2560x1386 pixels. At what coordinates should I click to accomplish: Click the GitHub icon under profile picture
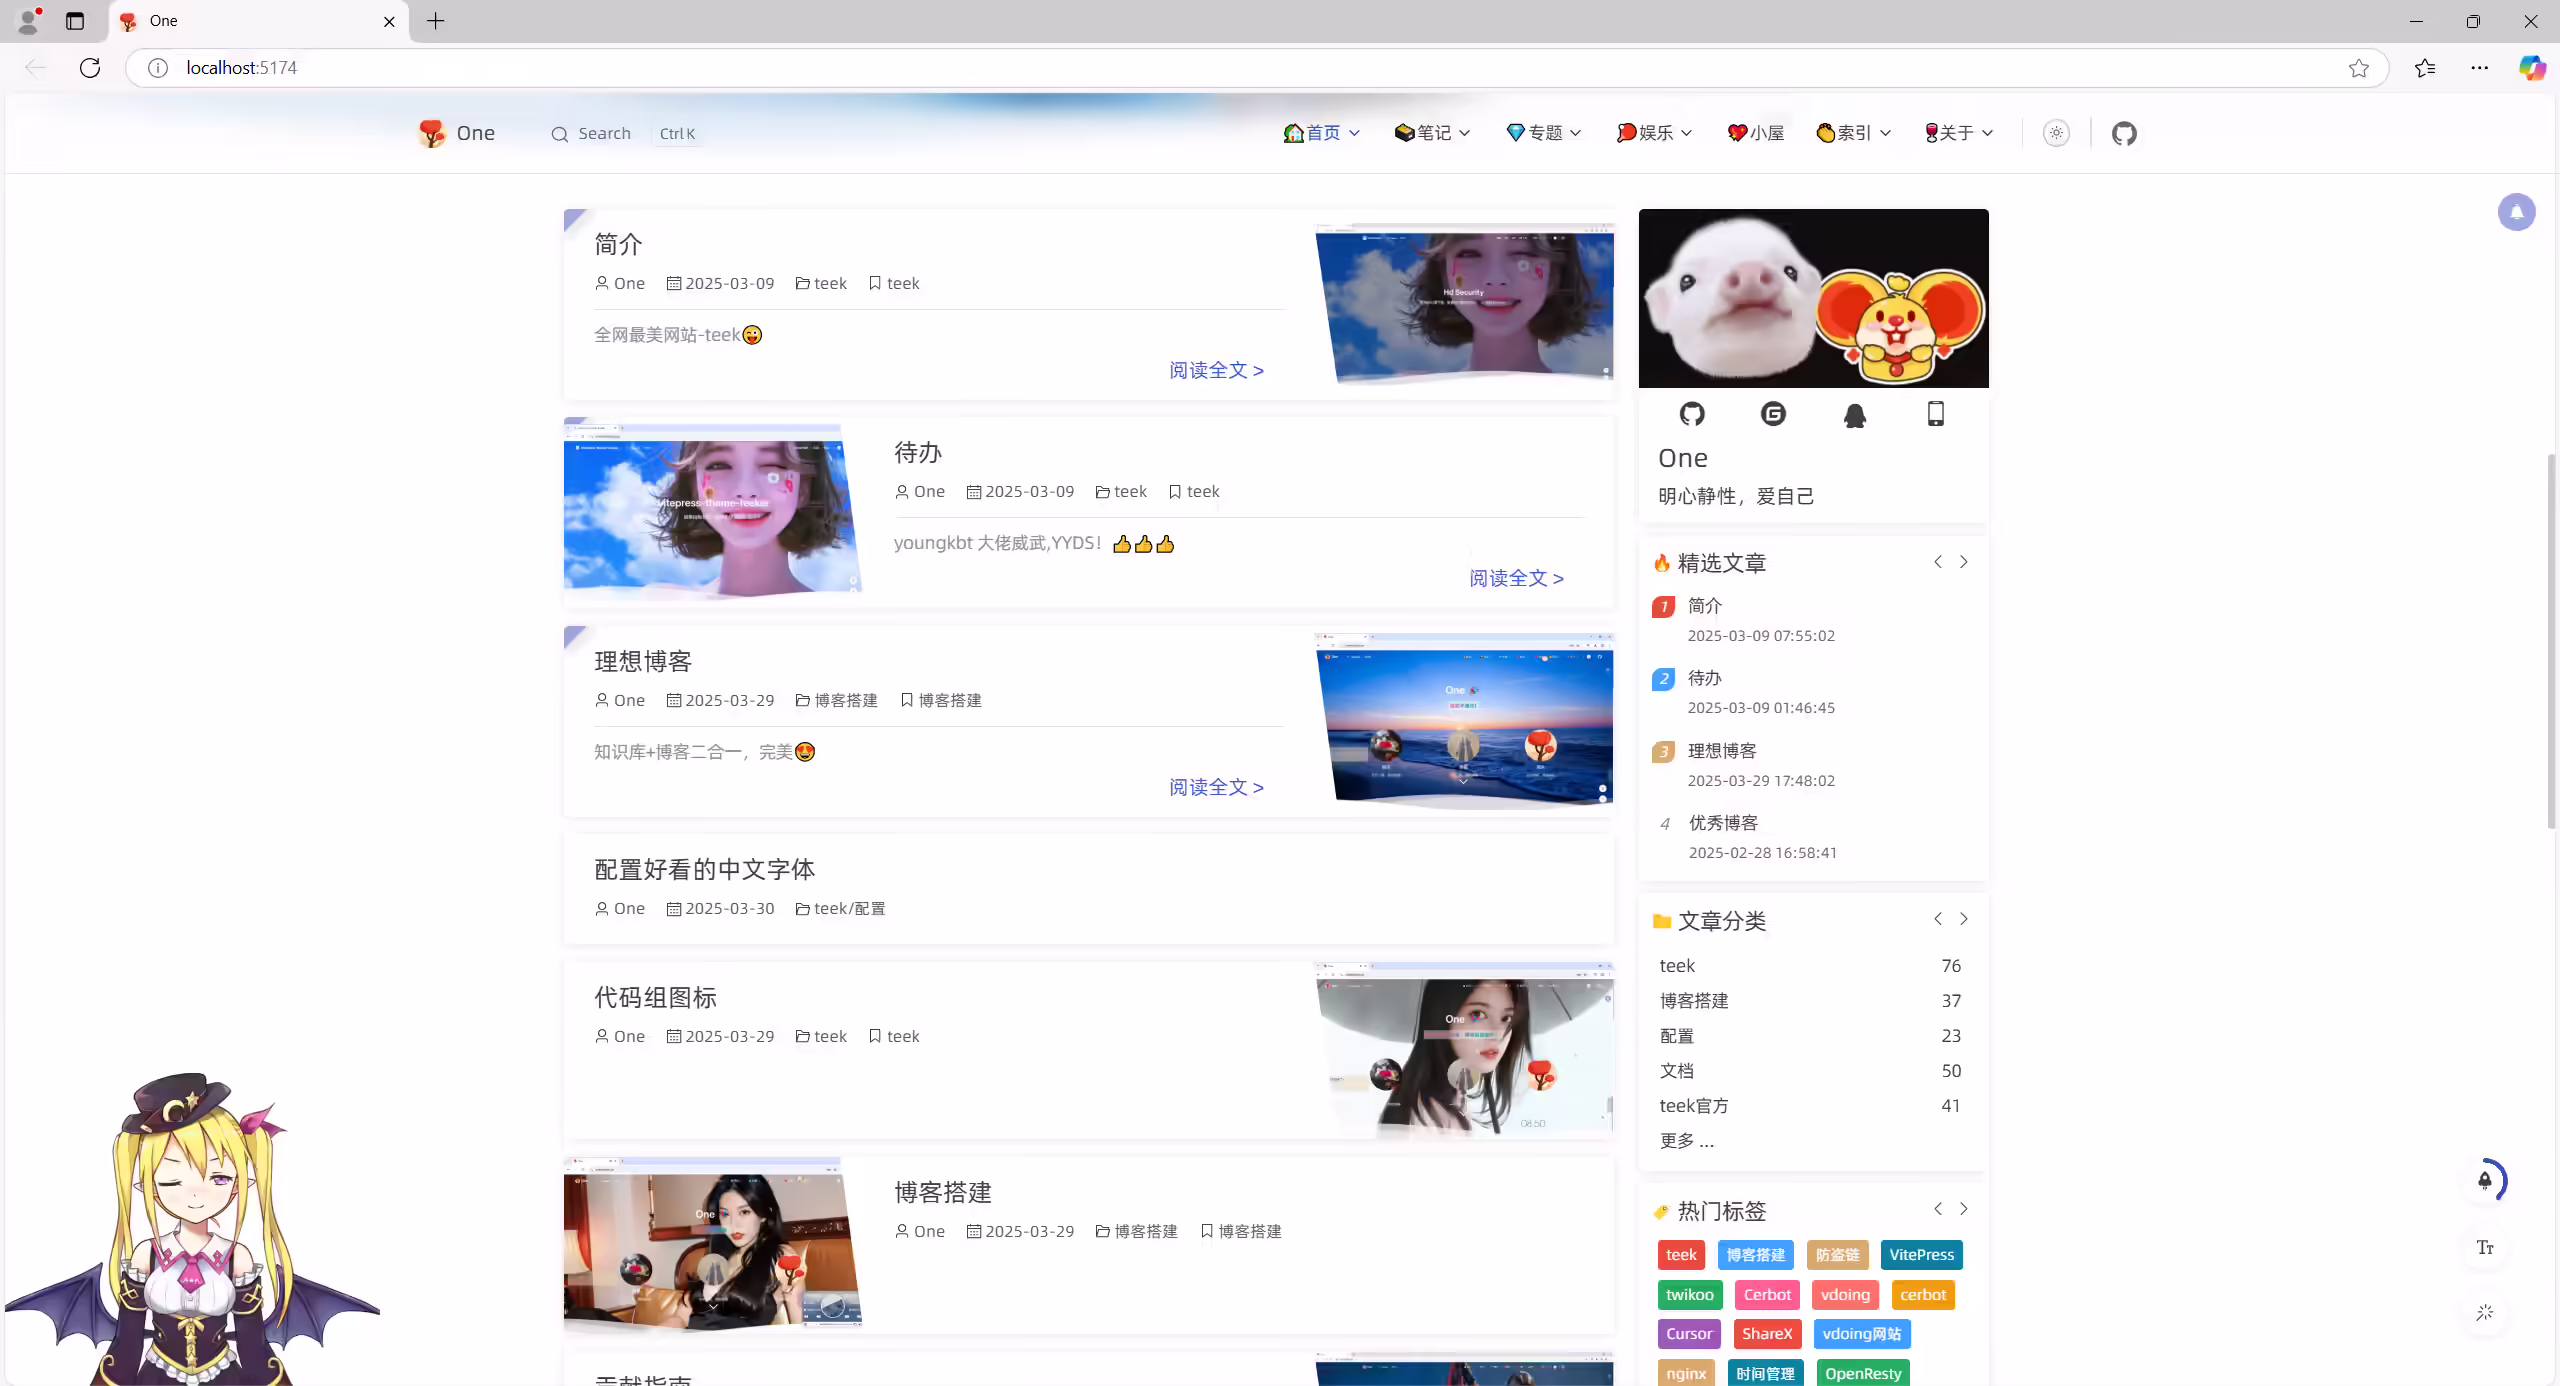[1692, 414]
